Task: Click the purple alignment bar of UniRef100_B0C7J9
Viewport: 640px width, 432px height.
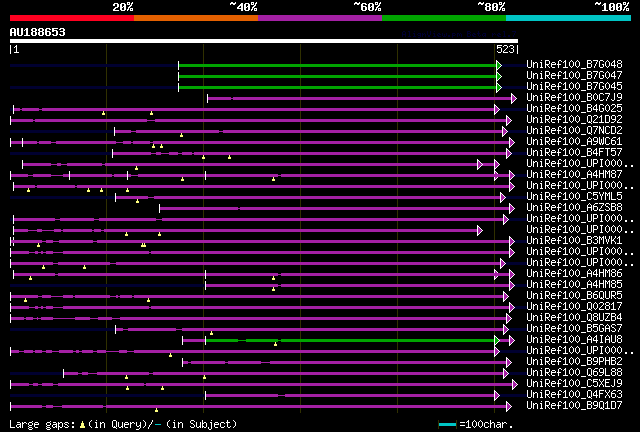Action: pyautogui.click(x=360, y=98)
